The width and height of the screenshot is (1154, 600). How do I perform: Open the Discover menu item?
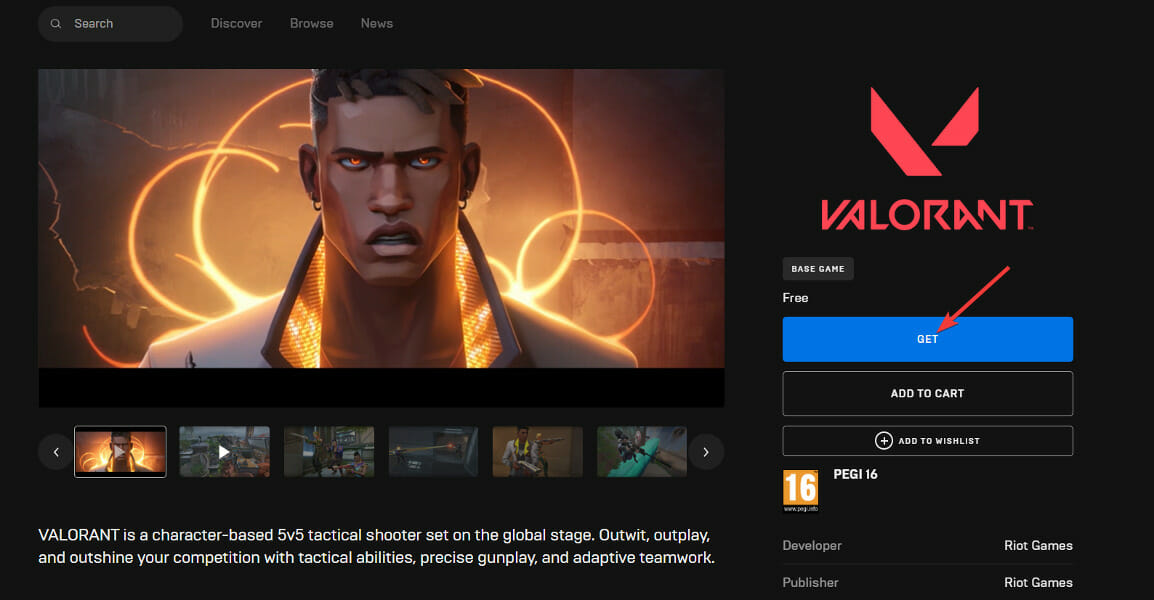236,23
